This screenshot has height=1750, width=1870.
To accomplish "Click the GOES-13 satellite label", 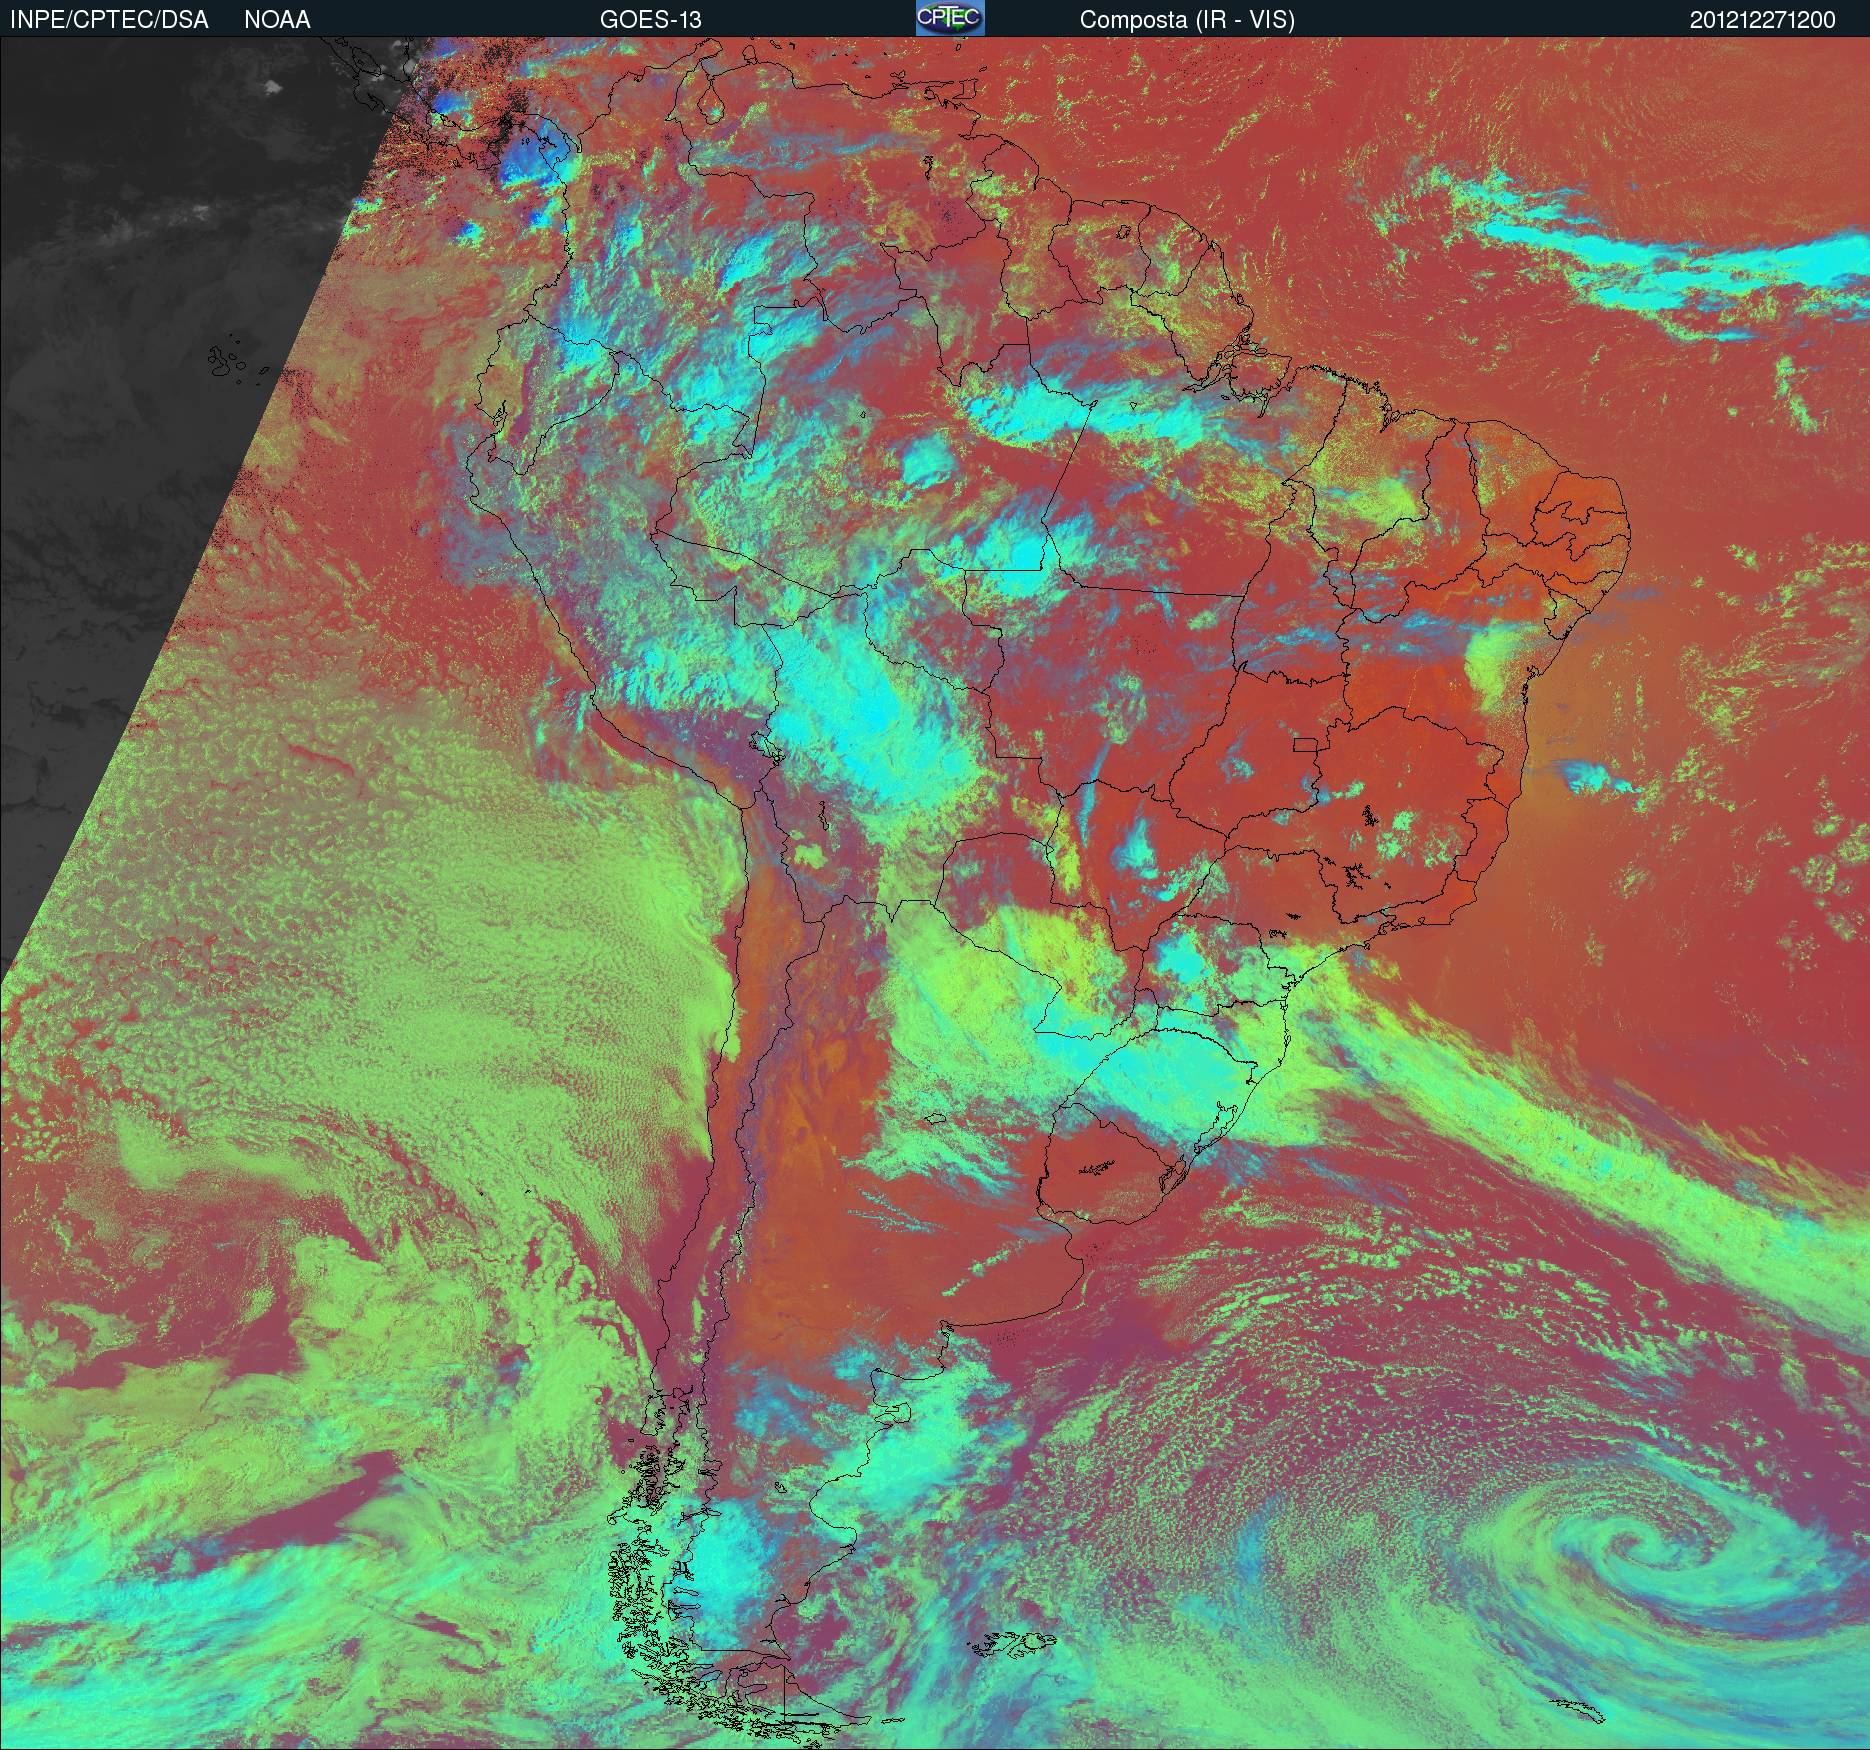I will pos(650,20).
